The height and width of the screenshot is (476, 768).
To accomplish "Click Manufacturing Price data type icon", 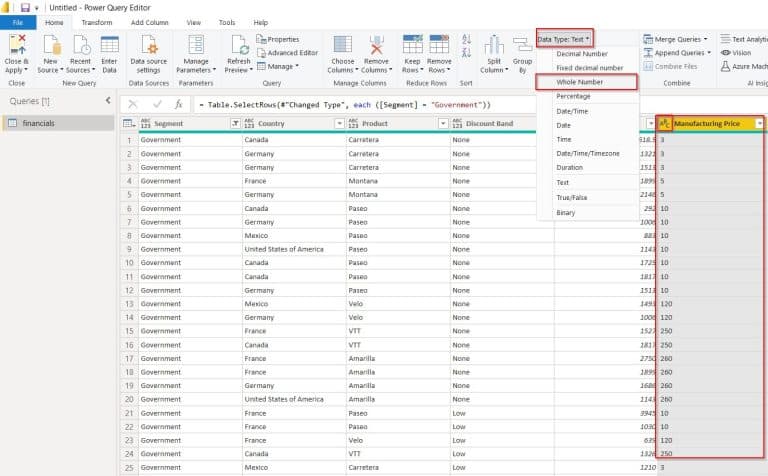I will (x=664, y=123).
